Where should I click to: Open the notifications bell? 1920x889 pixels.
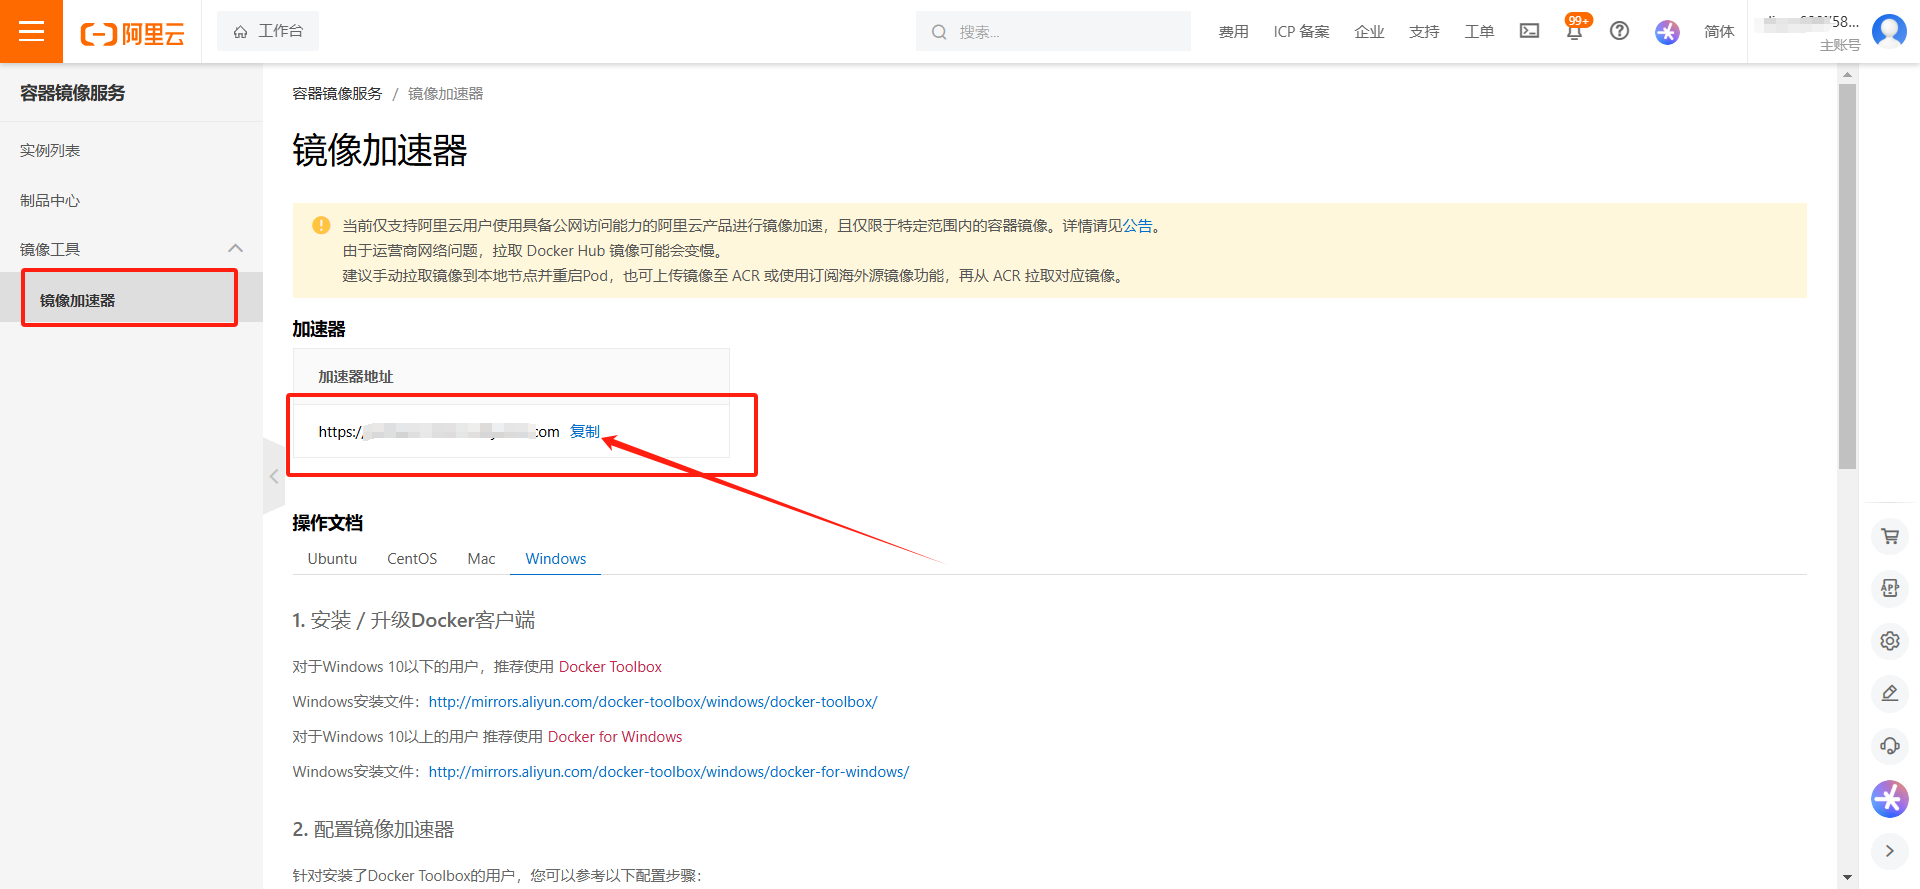click(1574, 31)
